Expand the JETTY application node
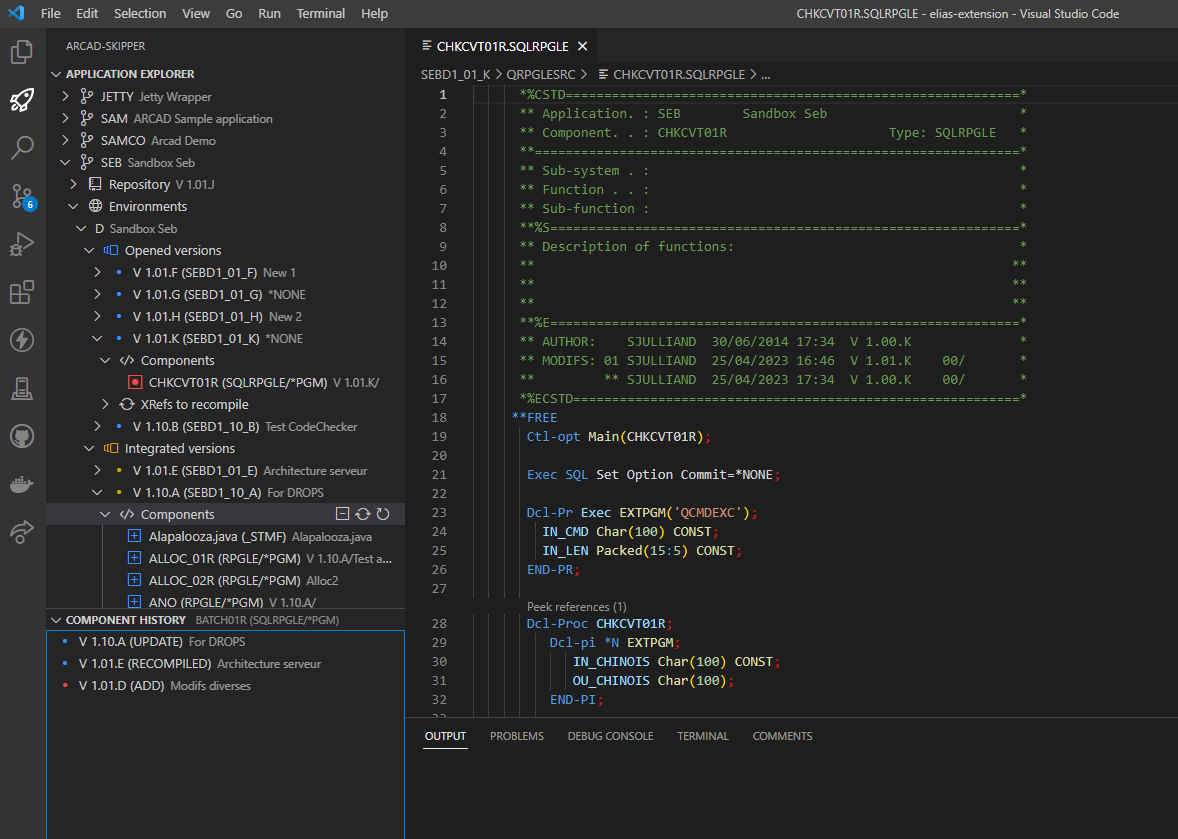The height and width of the screenshot is (839, 1178). point(66,97)
